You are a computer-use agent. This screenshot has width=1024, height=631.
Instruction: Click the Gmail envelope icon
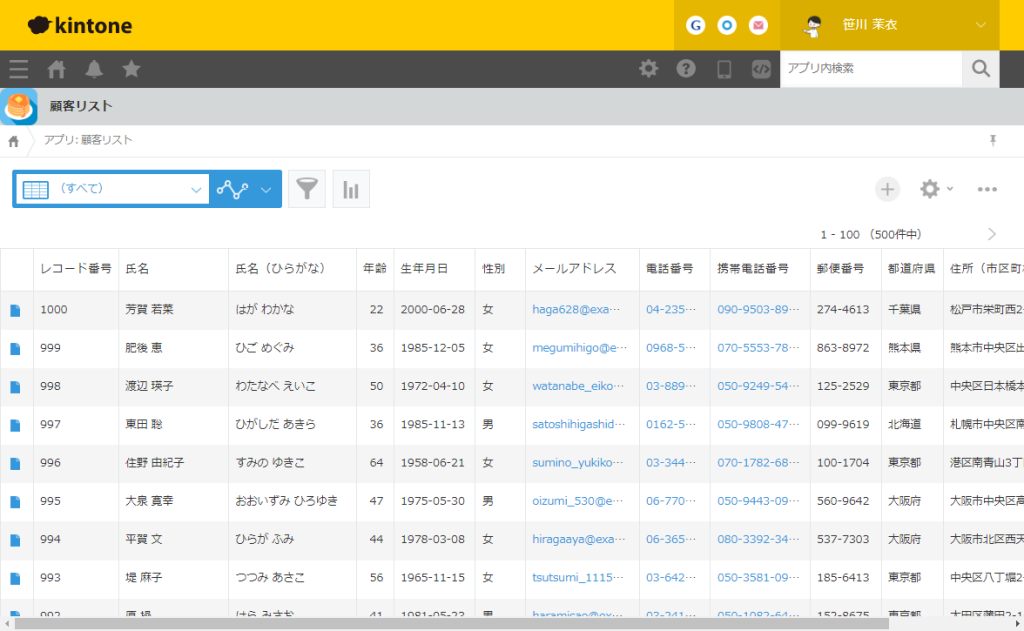point(758,25)
